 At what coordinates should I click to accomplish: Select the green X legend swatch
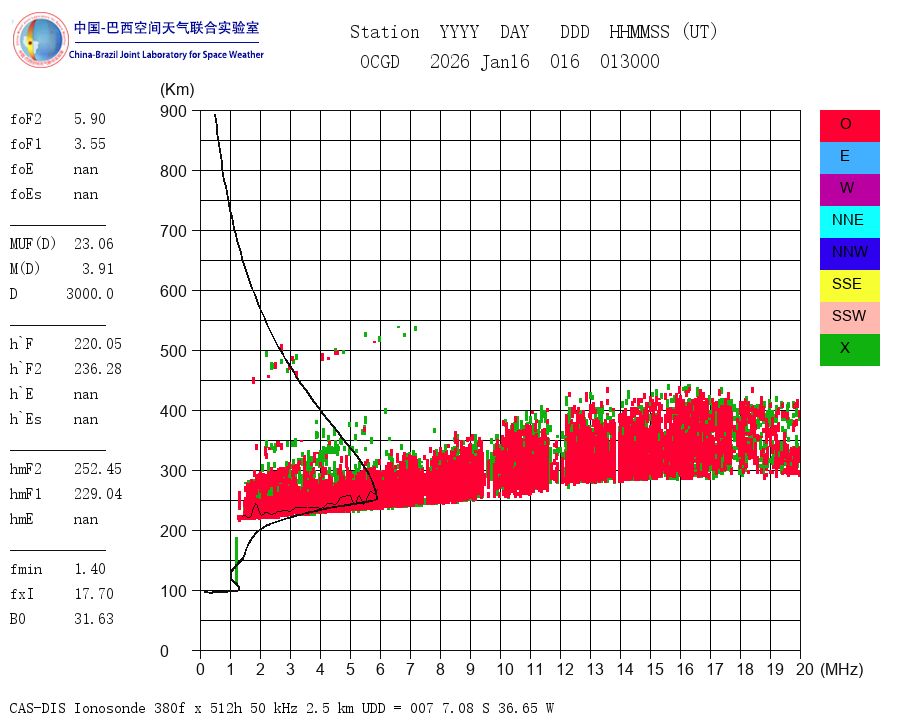[x=849, y=350]
